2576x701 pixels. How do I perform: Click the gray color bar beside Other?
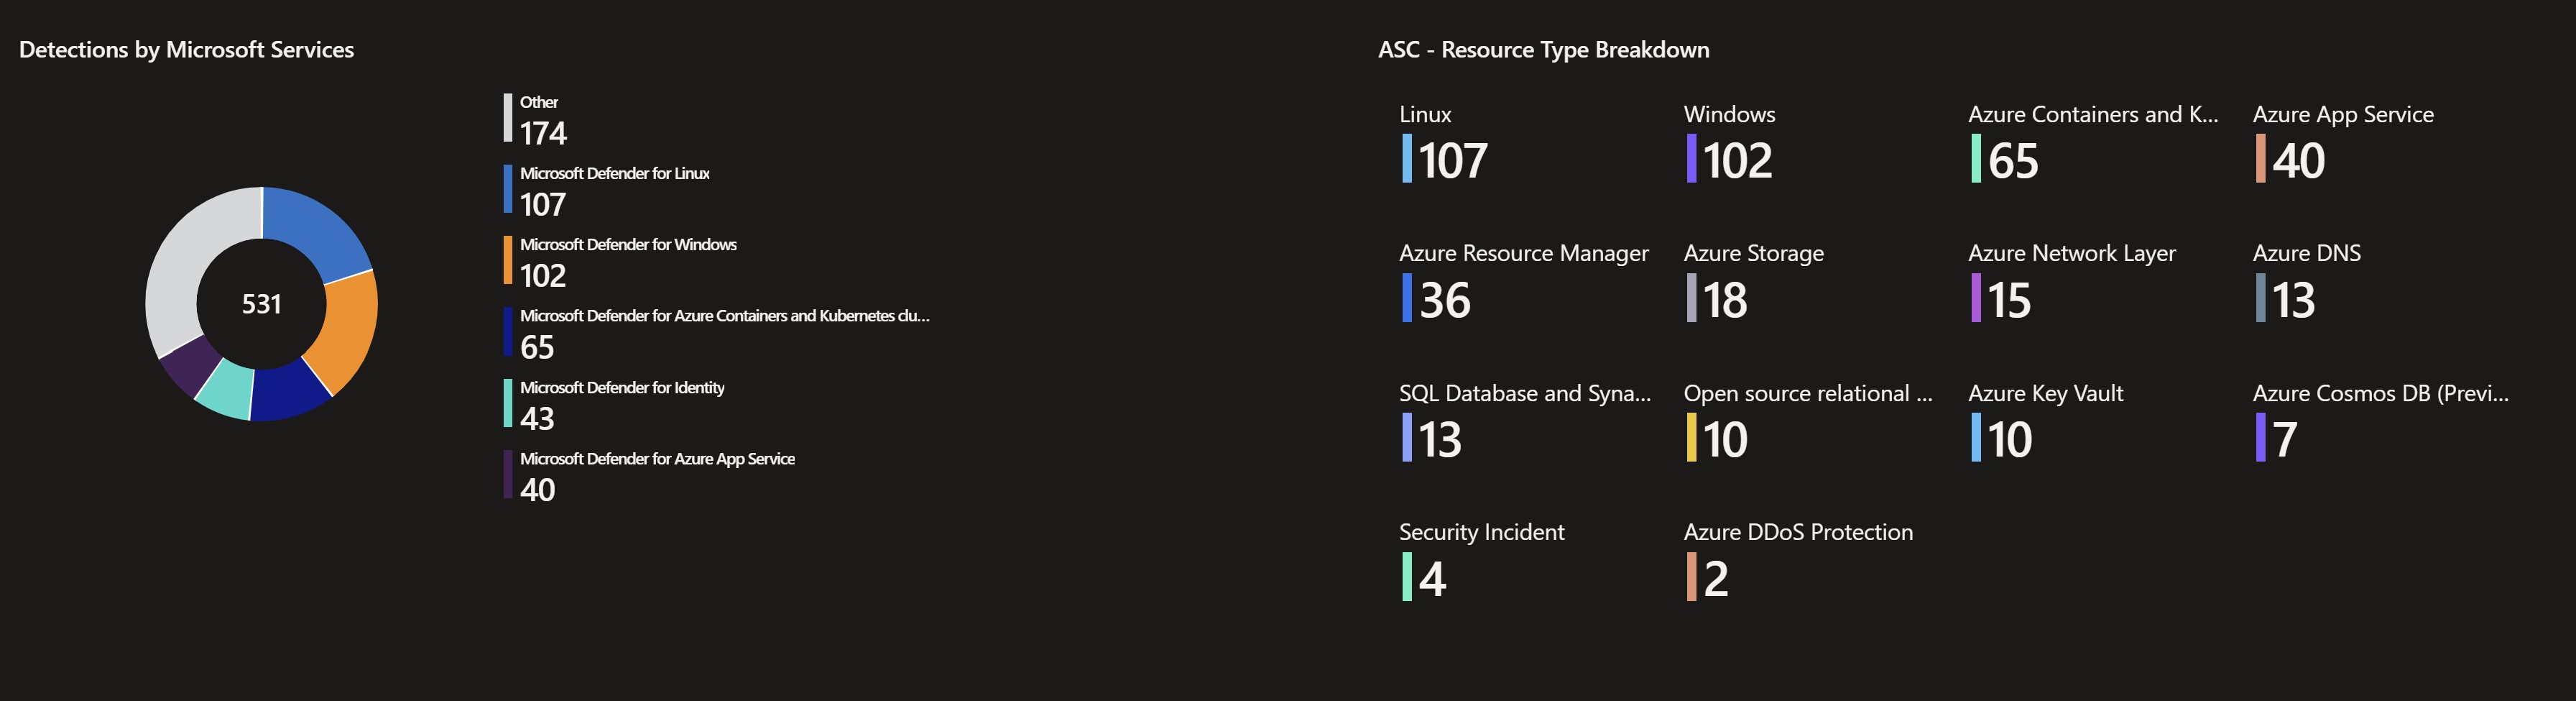point(508,118)
